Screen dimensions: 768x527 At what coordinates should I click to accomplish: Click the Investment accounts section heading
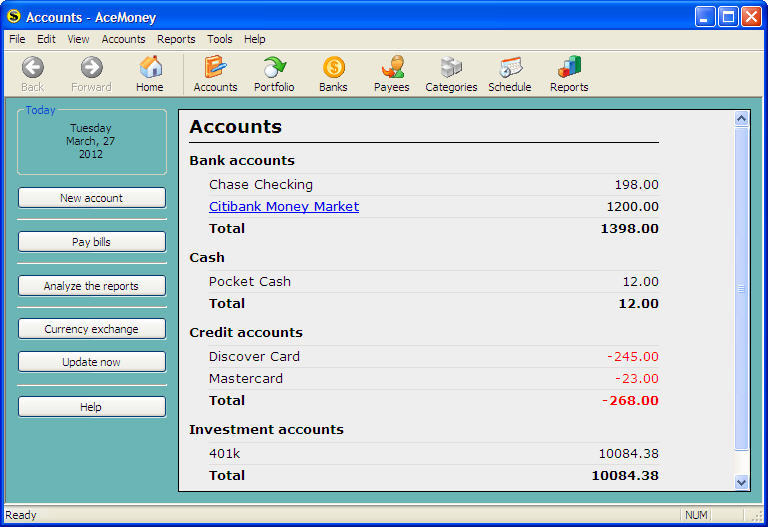click(x=266, y=430)
